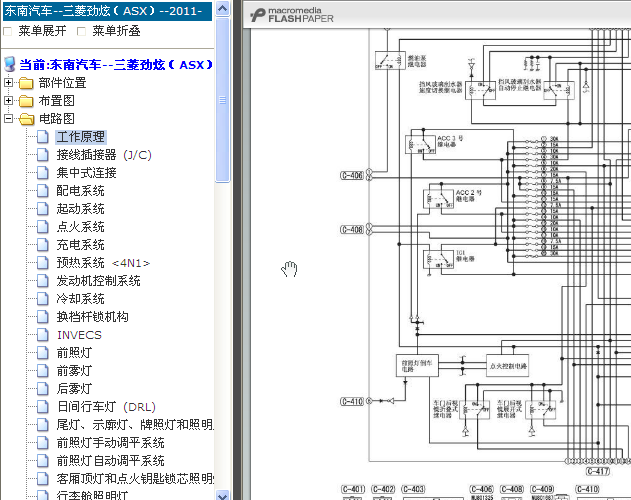Open the INVECS entry
Viewport: 631px width, 500px height.
79,335
